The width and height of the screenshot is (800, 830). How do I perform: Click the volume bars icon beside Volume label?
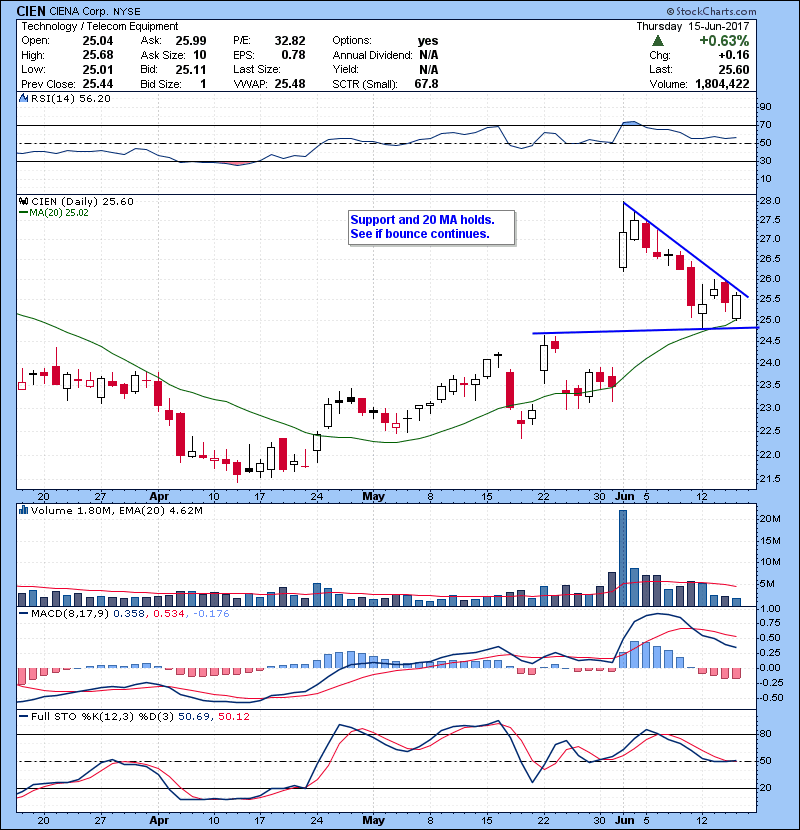[23, 510]
